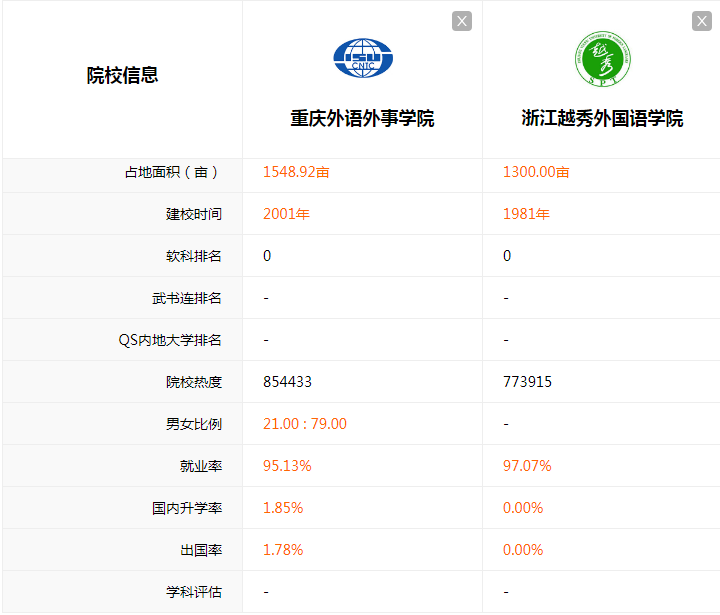Viewport: 720px width, 615px height.
Task: Select the 院校信息 header
Action: tap(122, 75)
